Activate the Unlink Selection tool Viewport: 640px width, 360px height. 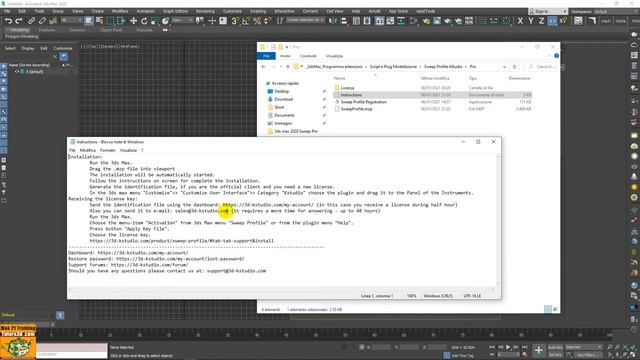(x=42, y=21)
